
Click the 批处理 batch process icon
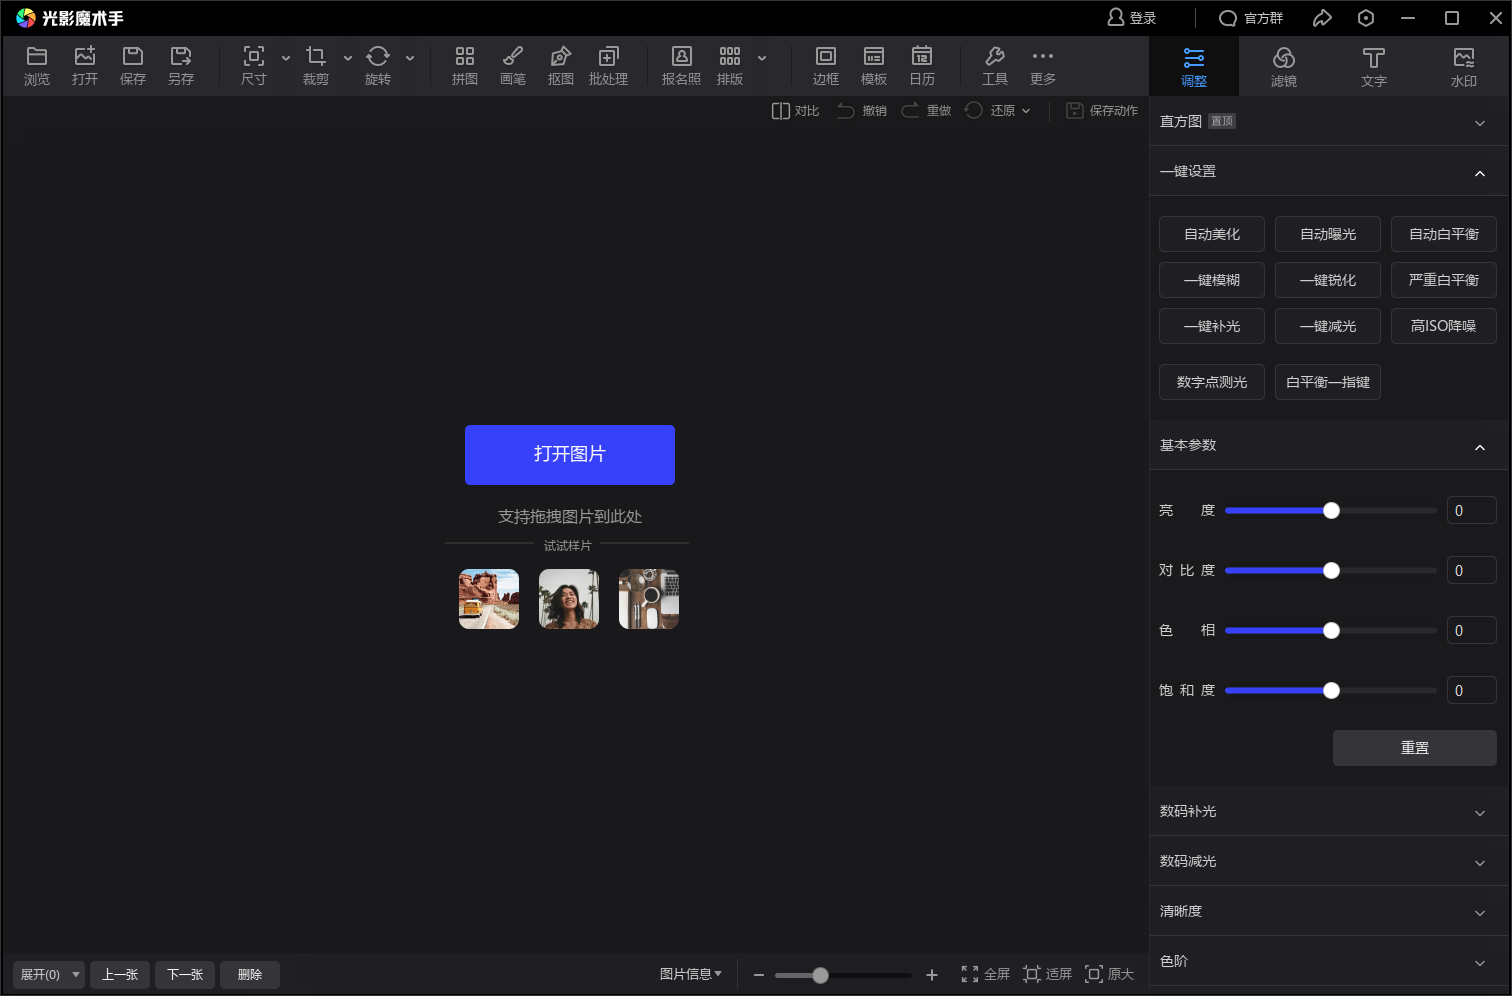point(608,66)
